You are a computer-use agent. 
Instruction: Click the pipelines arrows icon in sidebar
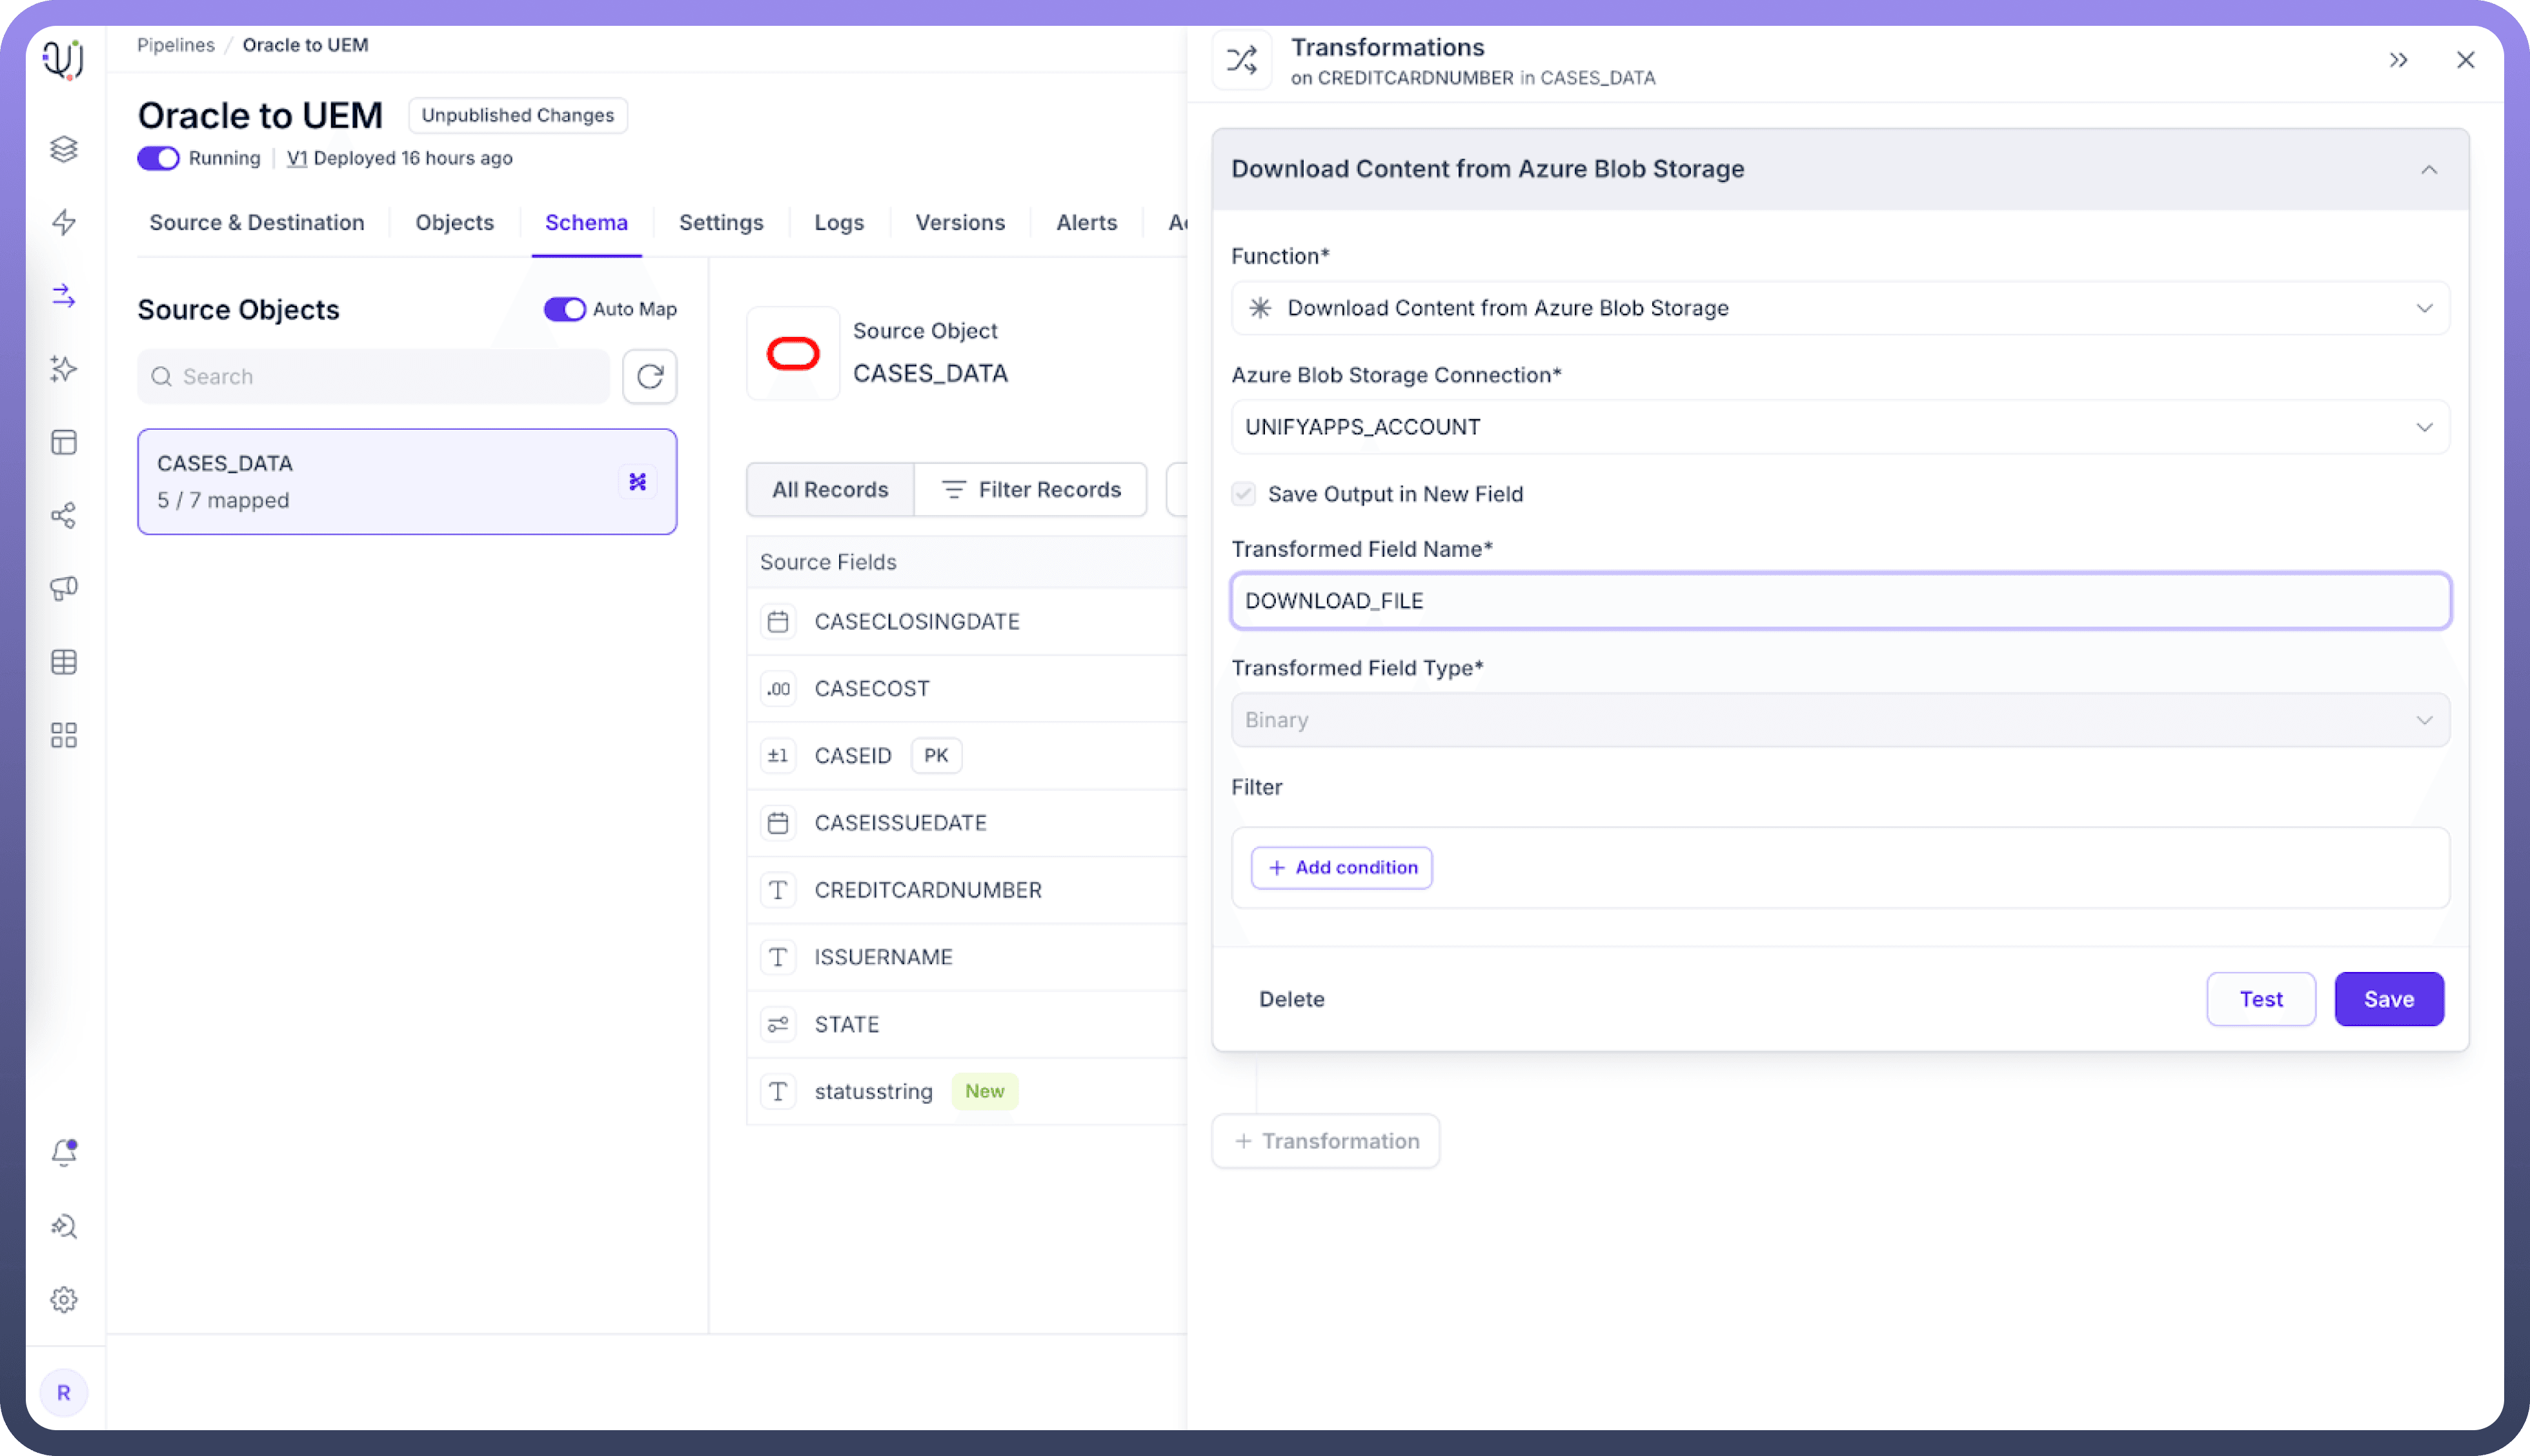click(64, 295)
